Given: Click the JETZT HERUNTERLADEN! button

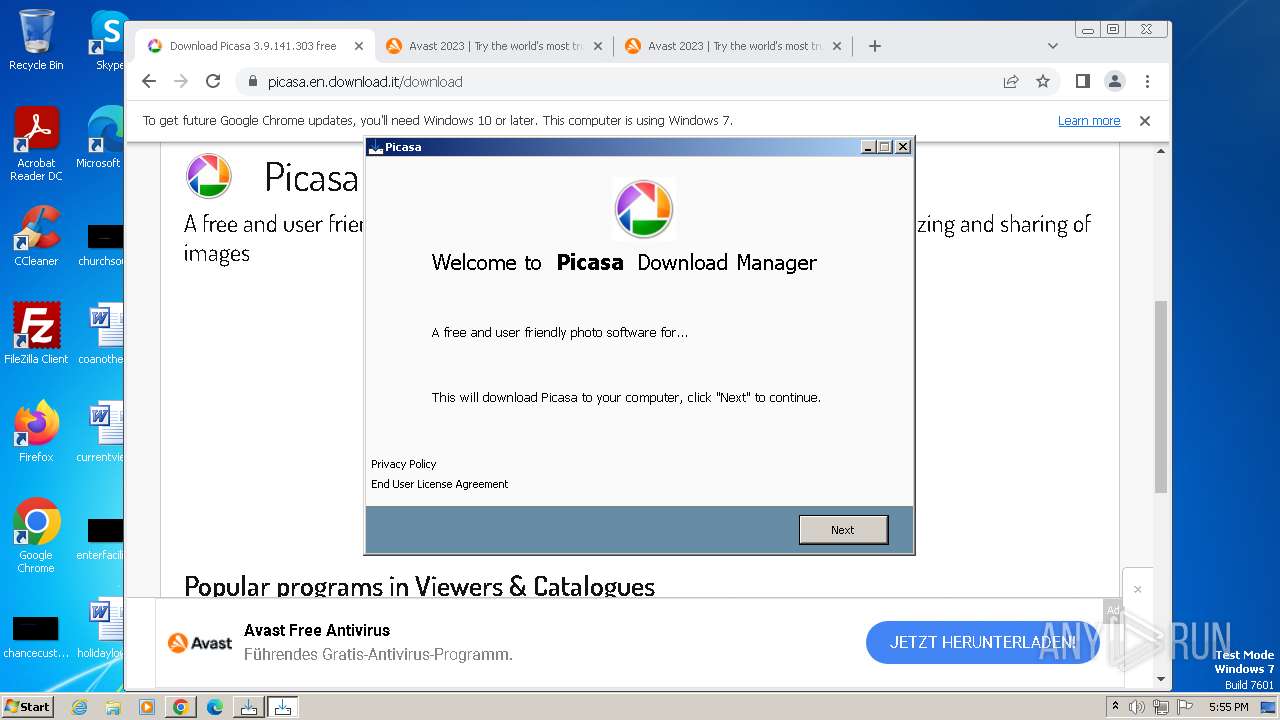Looking at the screenshot, I should point(982,642).
